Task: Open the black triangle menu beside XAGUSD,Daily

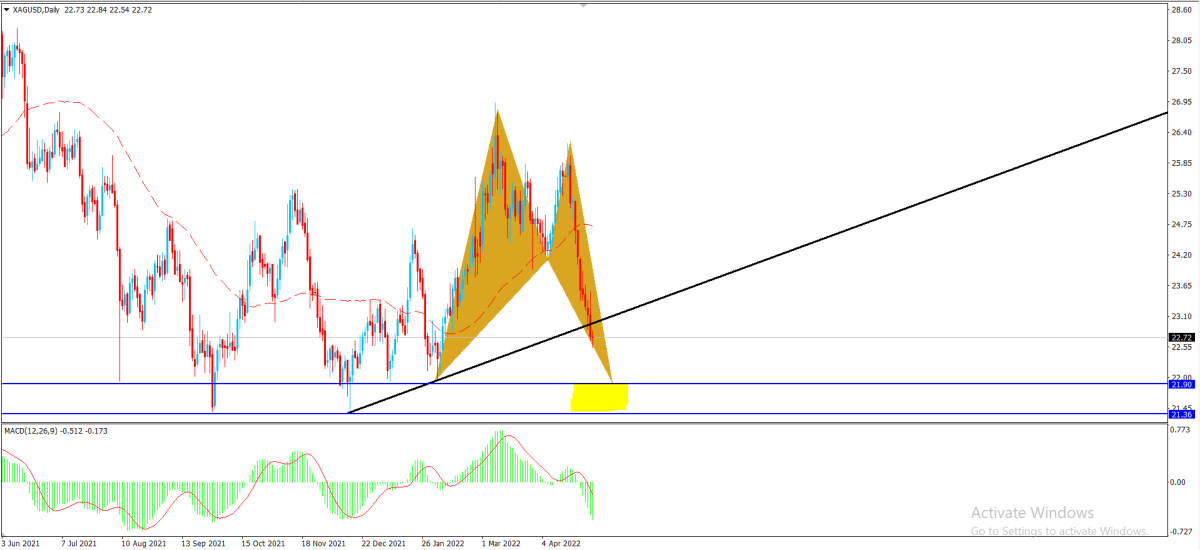Action: (7, 10)
